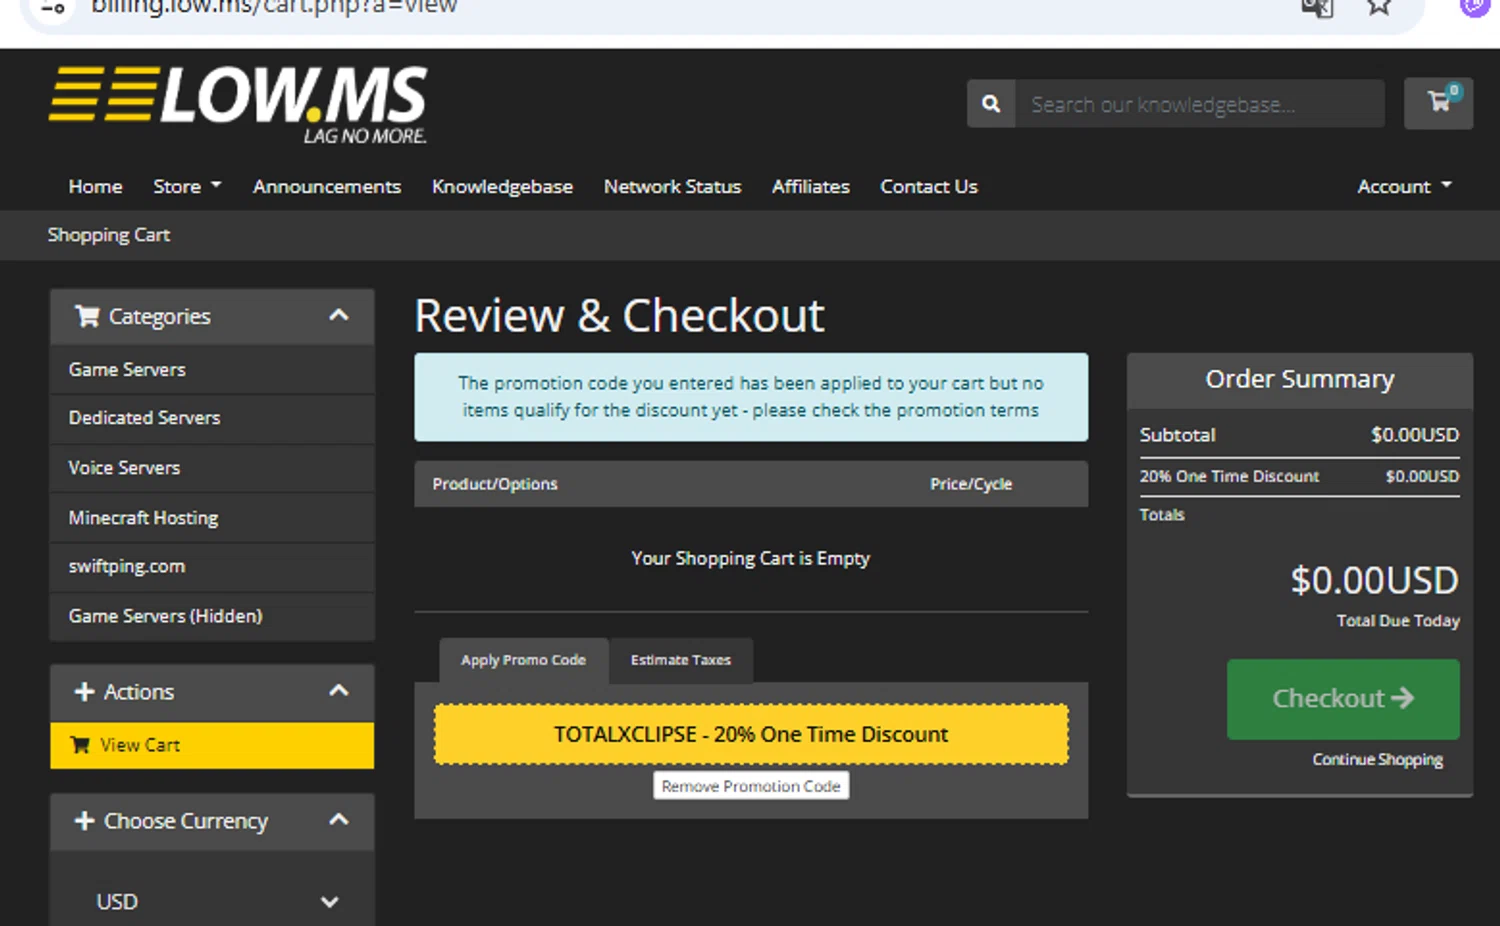
Task: Click the $0.00USD Total Due Today amount
Action: [1374, 580]
